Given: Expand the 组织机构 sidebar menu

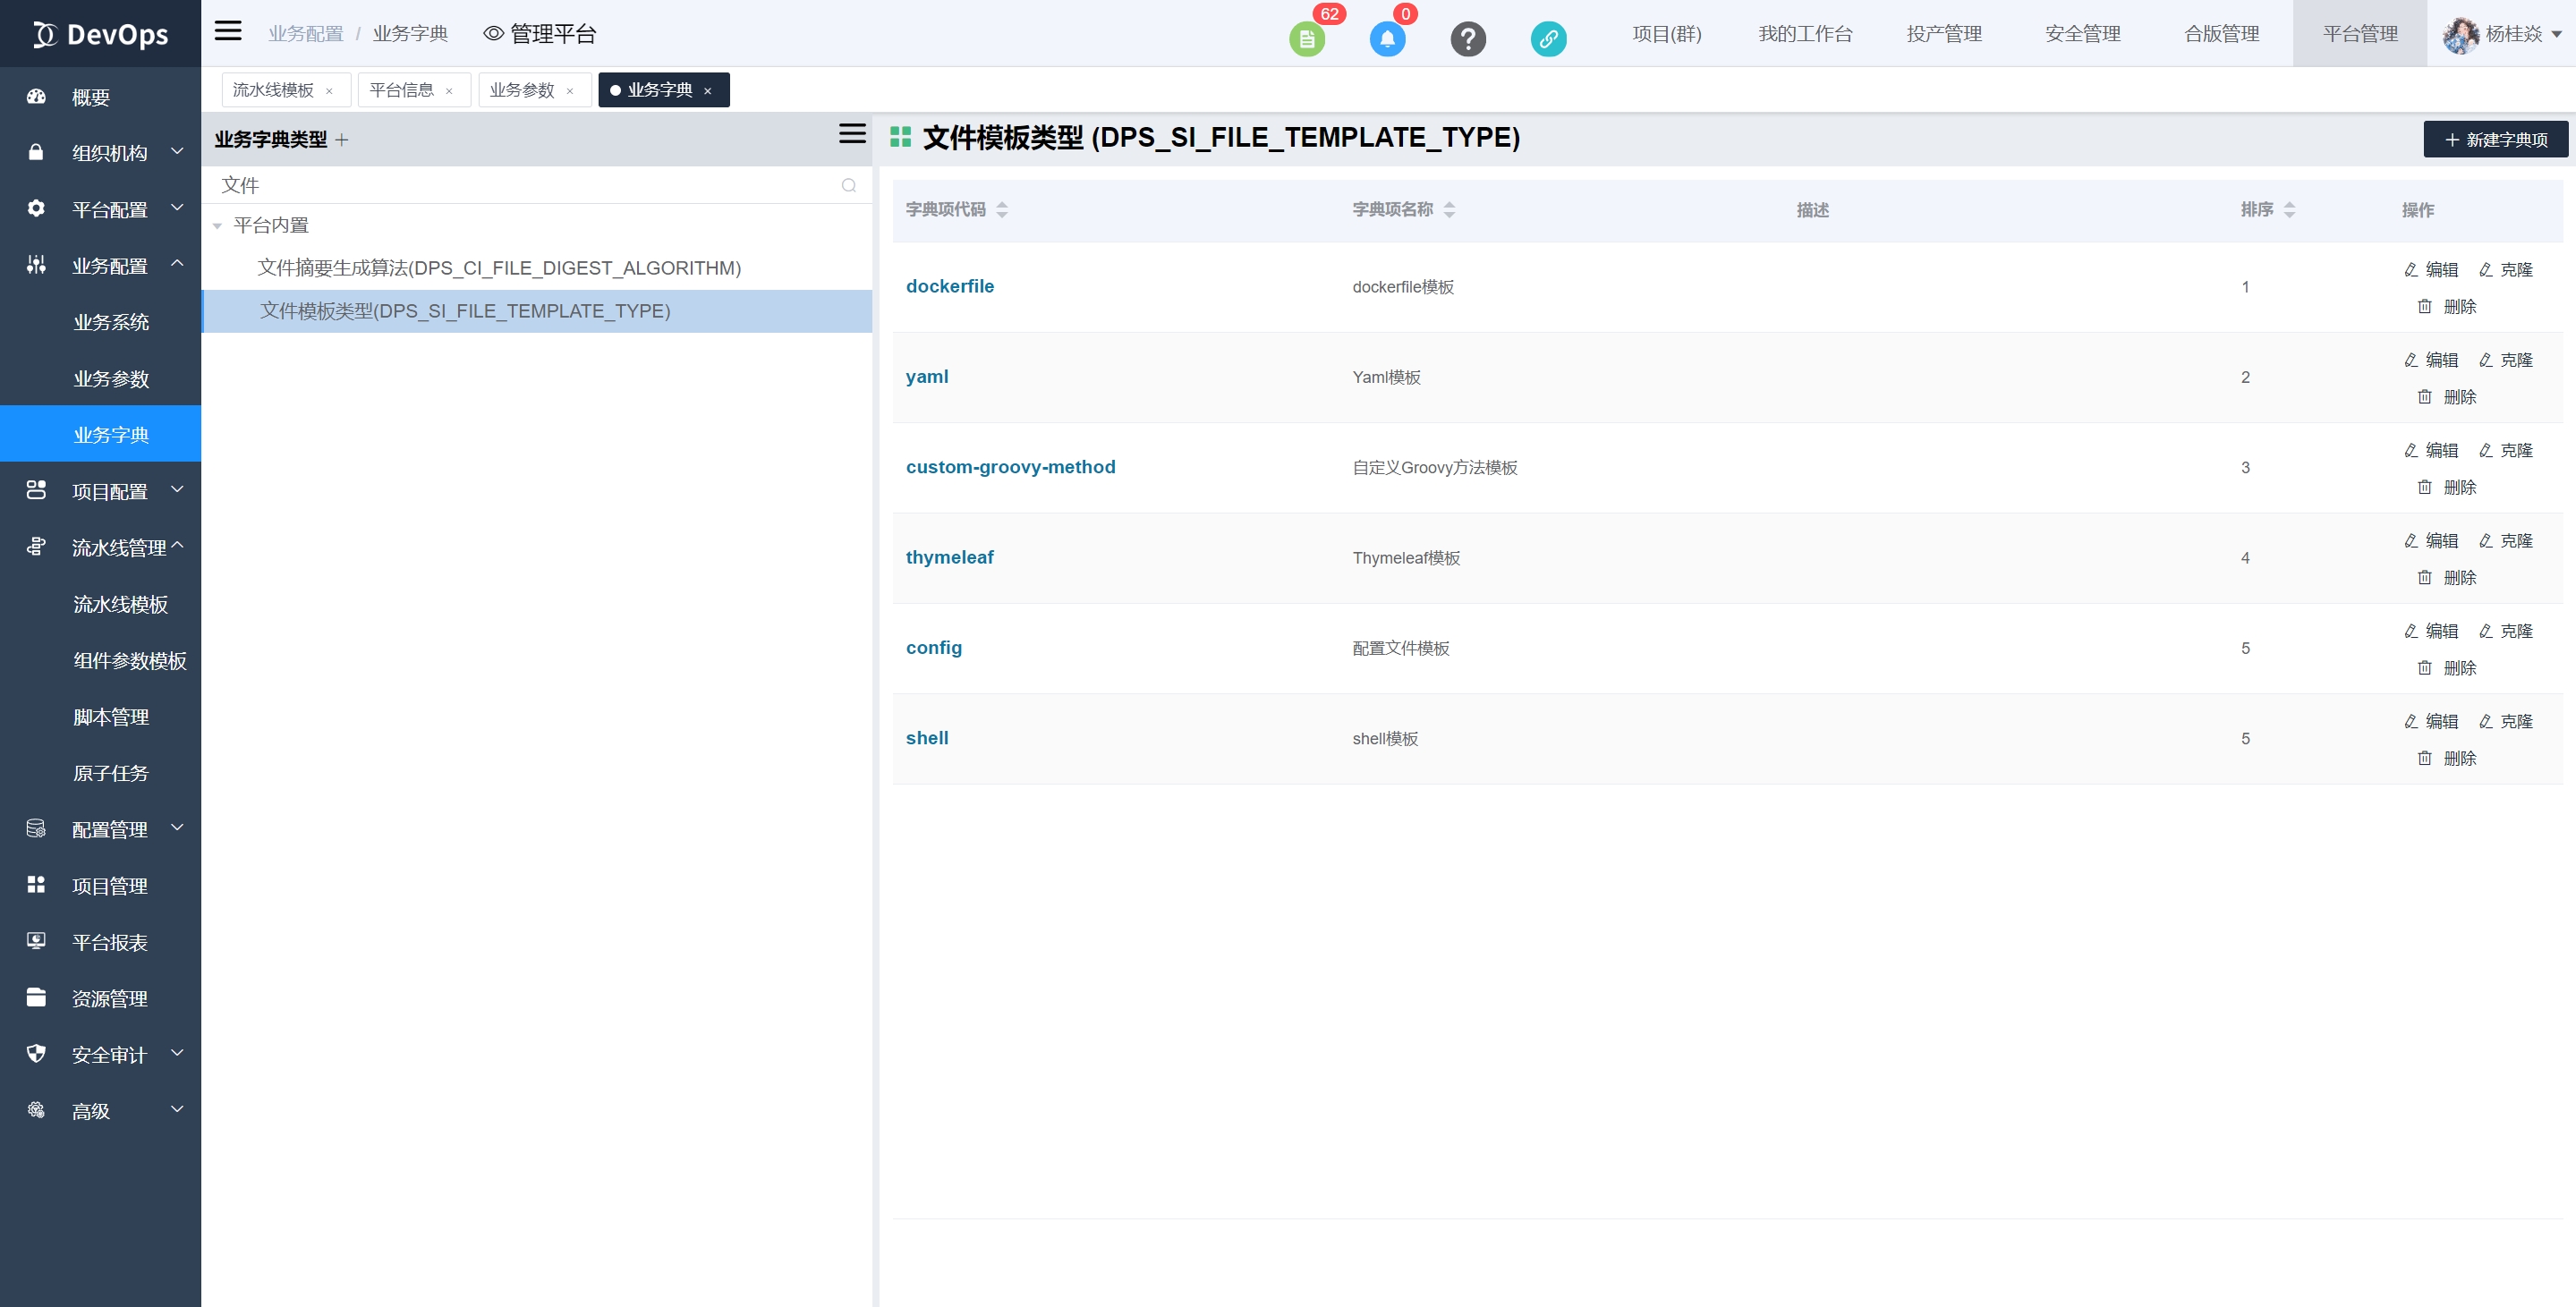Looking at the screenshot, I should click(x=110, y=153).
